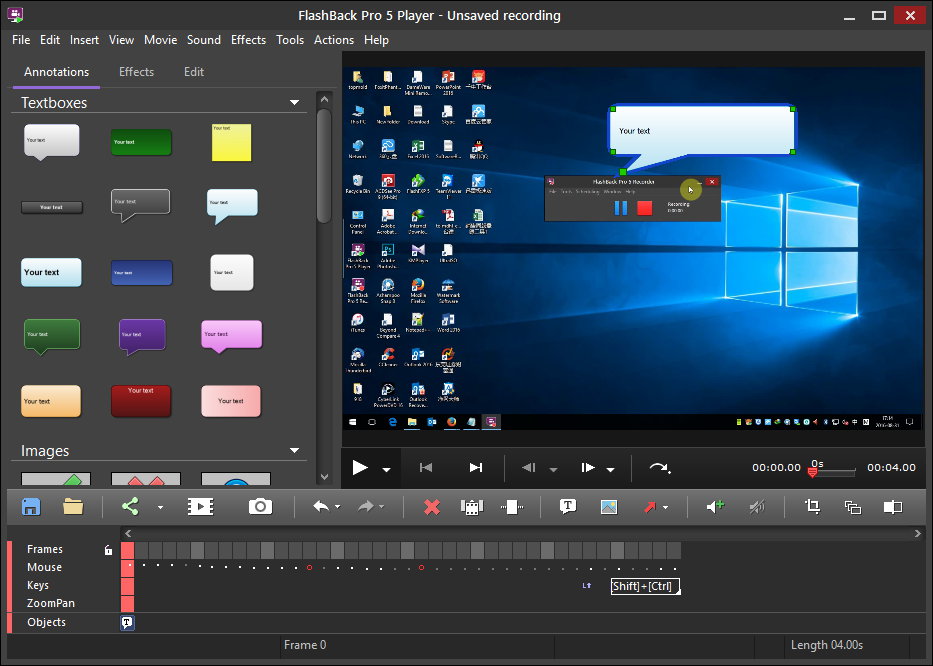Image resolution: width=933 pixels, height=666 pixels.
Task: Open the Effects menu in the menu bar
Action: tap(248, 40)
